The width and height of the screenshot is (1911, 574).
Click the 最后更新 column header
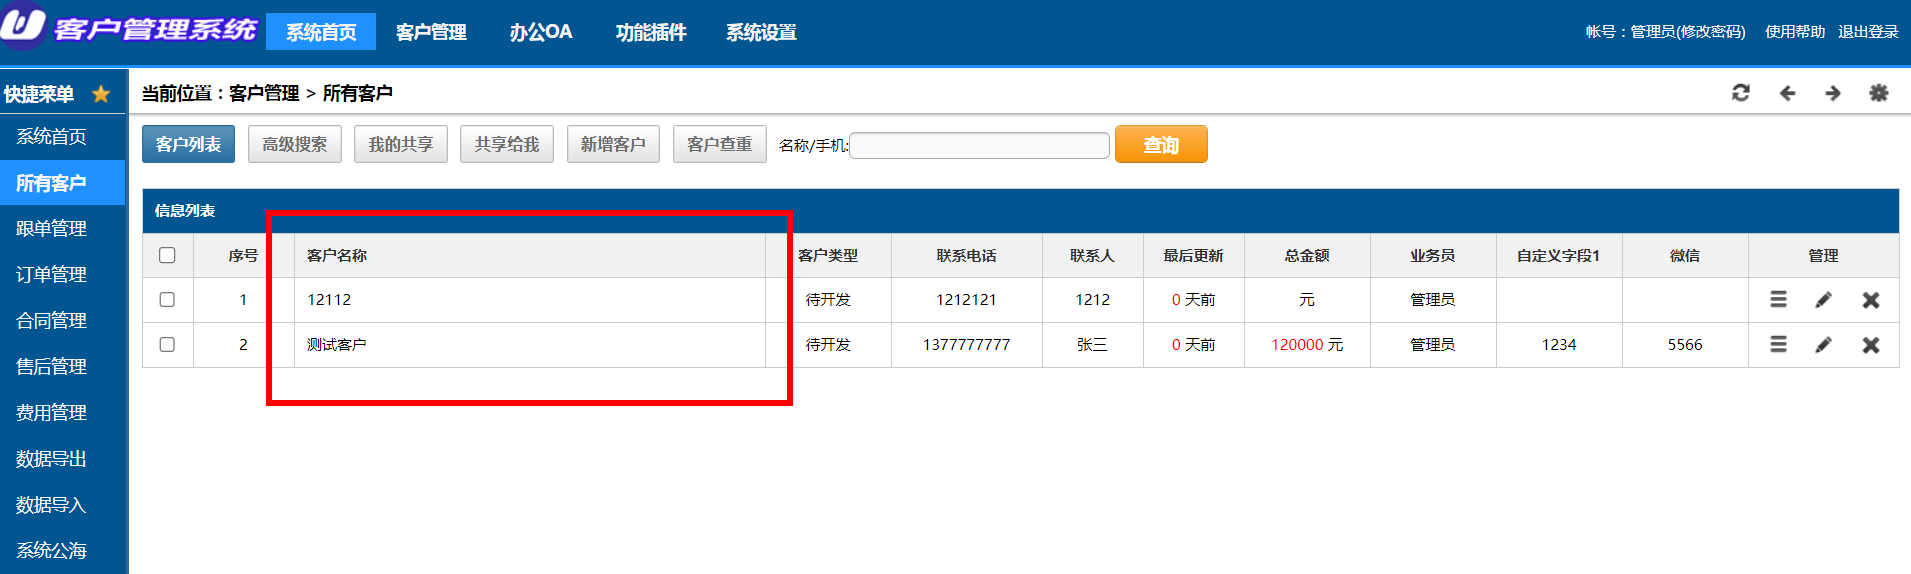click(x=1193, y=255)
